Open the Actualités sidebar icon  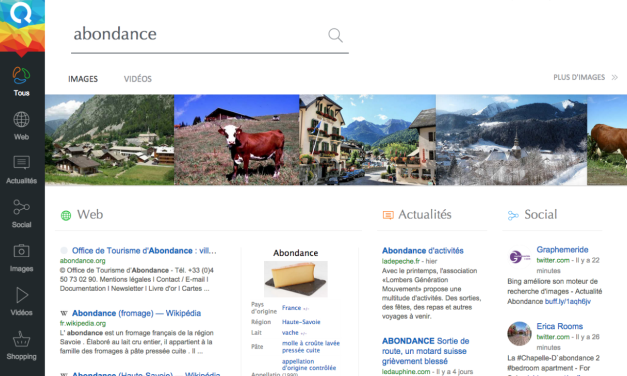[x=21, y=163]
